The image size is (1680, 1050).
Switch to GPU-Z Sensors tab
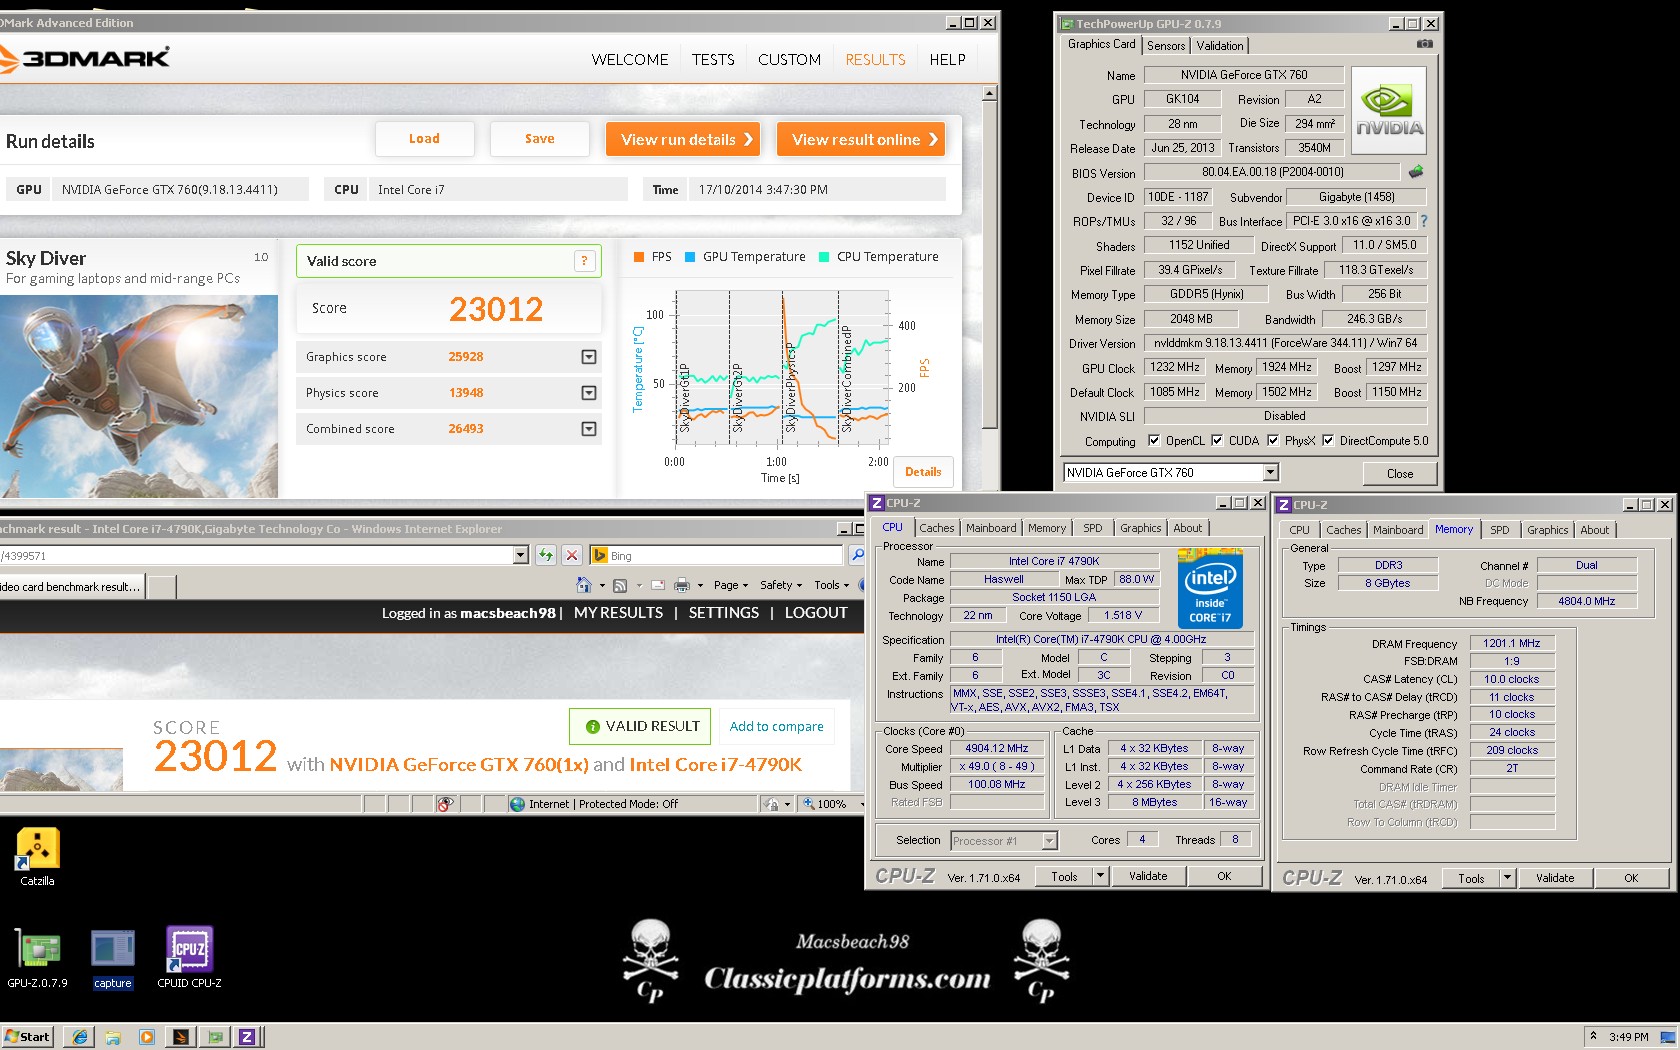pos(1166,46)
